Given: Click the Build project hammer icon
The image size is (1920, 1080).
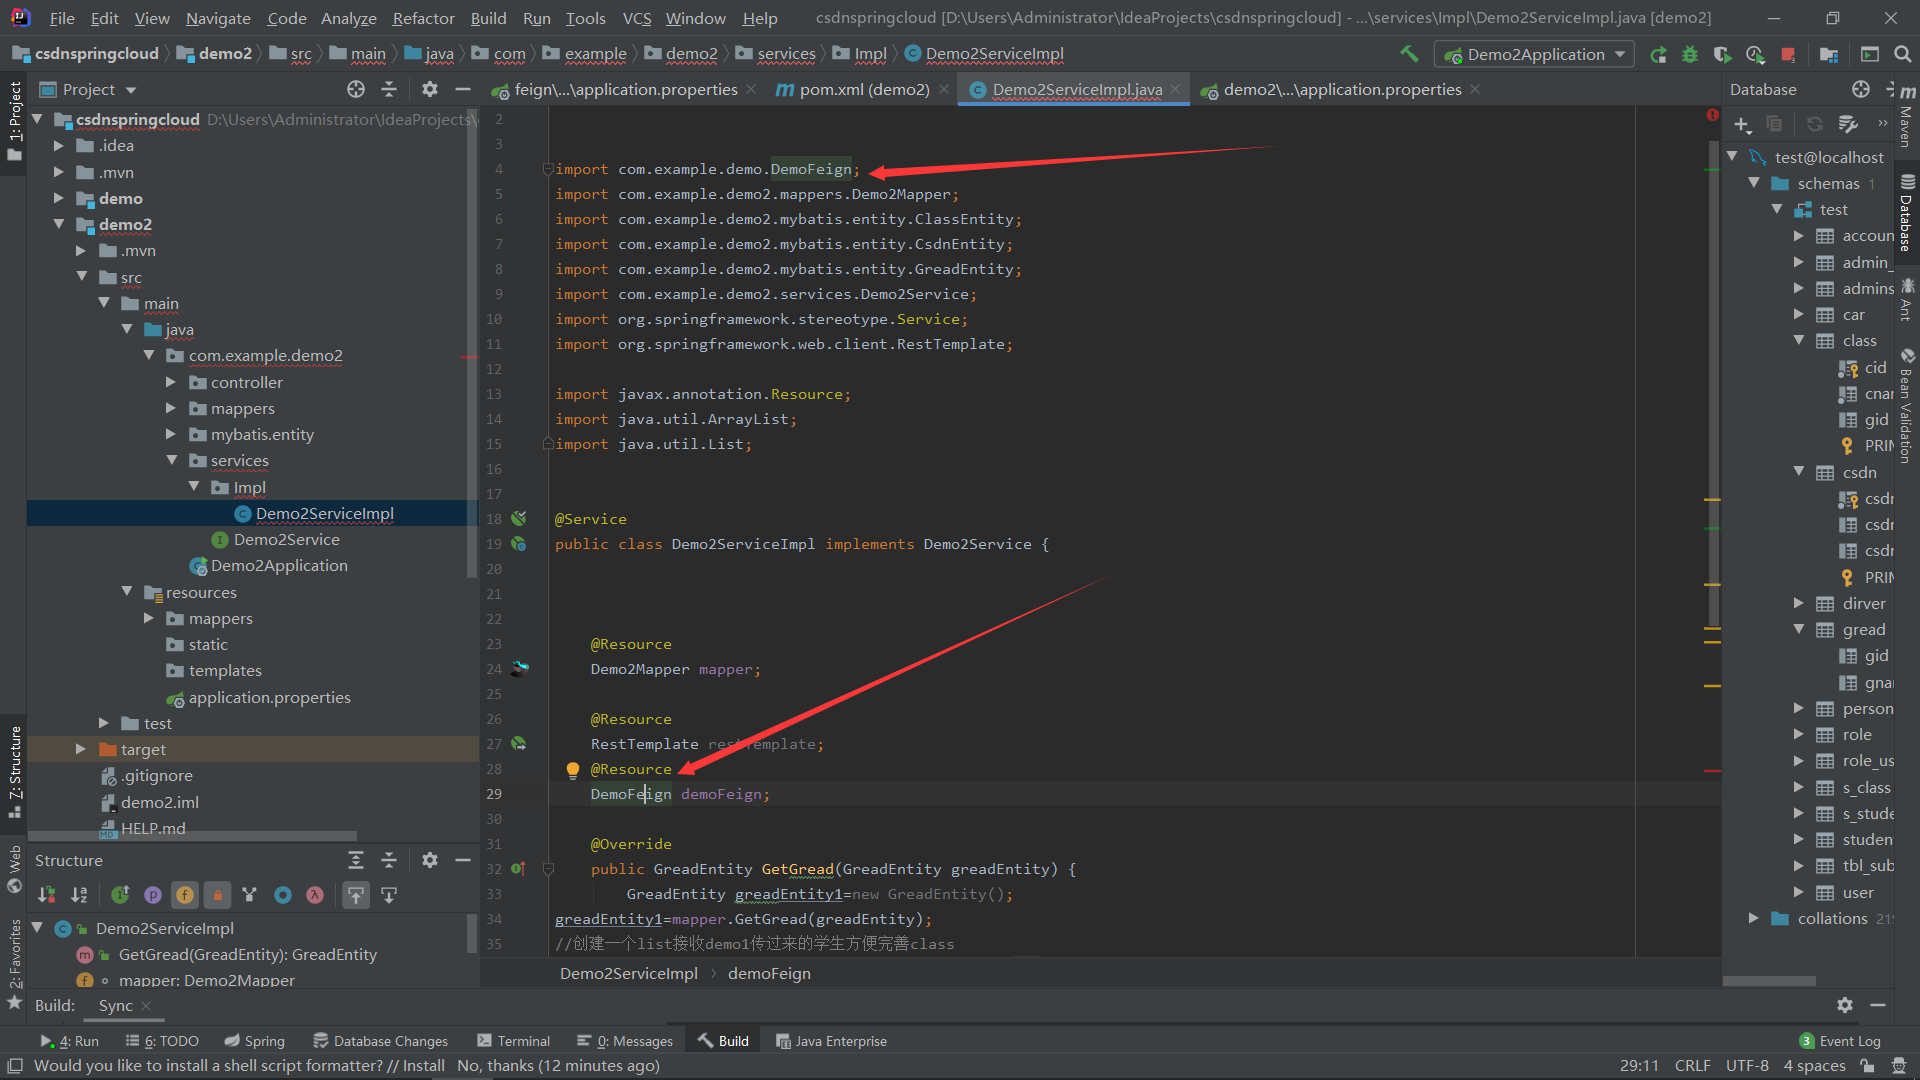Looking at the screenshot, I should [x=1409, y=54].
